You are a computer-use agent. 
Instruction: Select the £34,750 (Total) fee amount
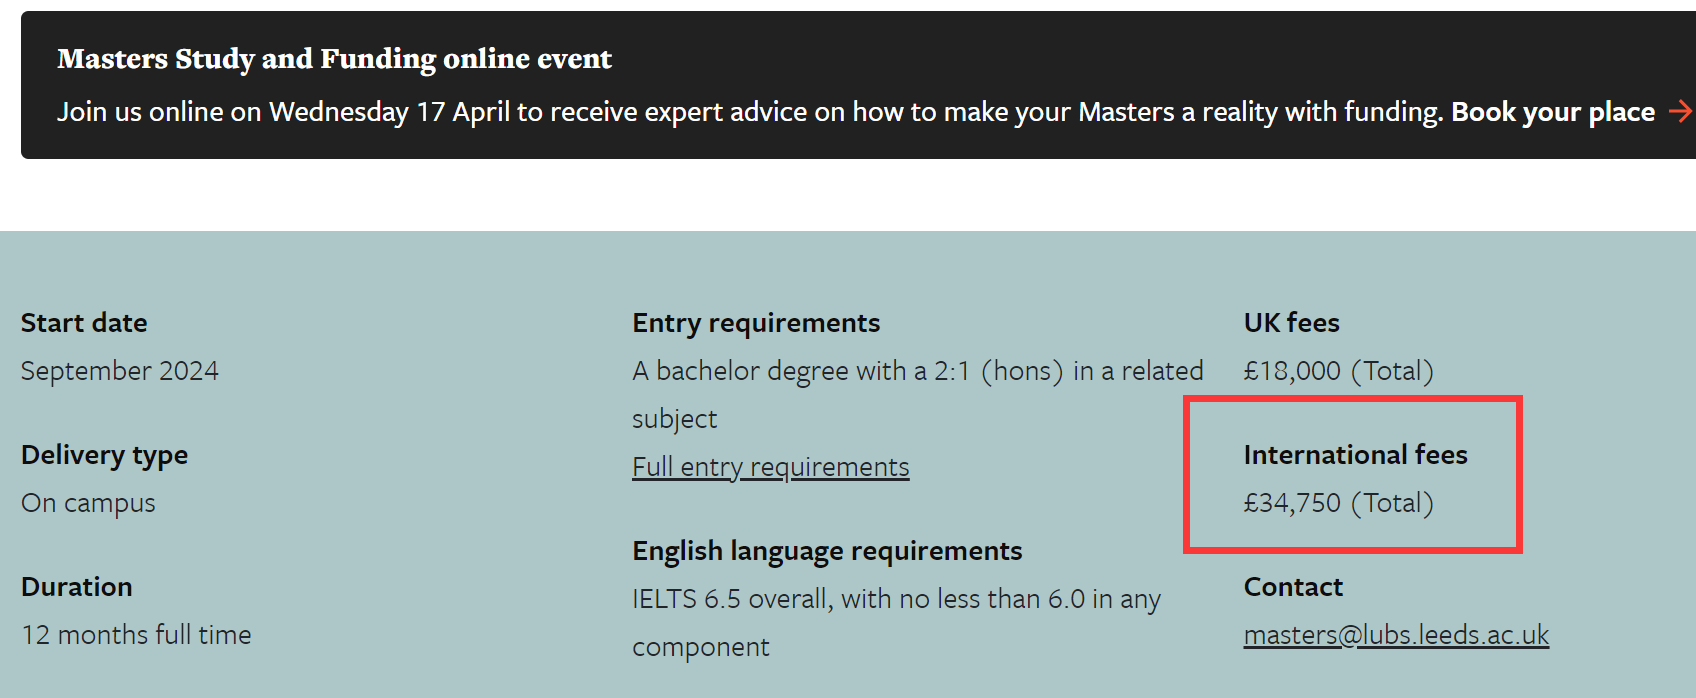1339,503
